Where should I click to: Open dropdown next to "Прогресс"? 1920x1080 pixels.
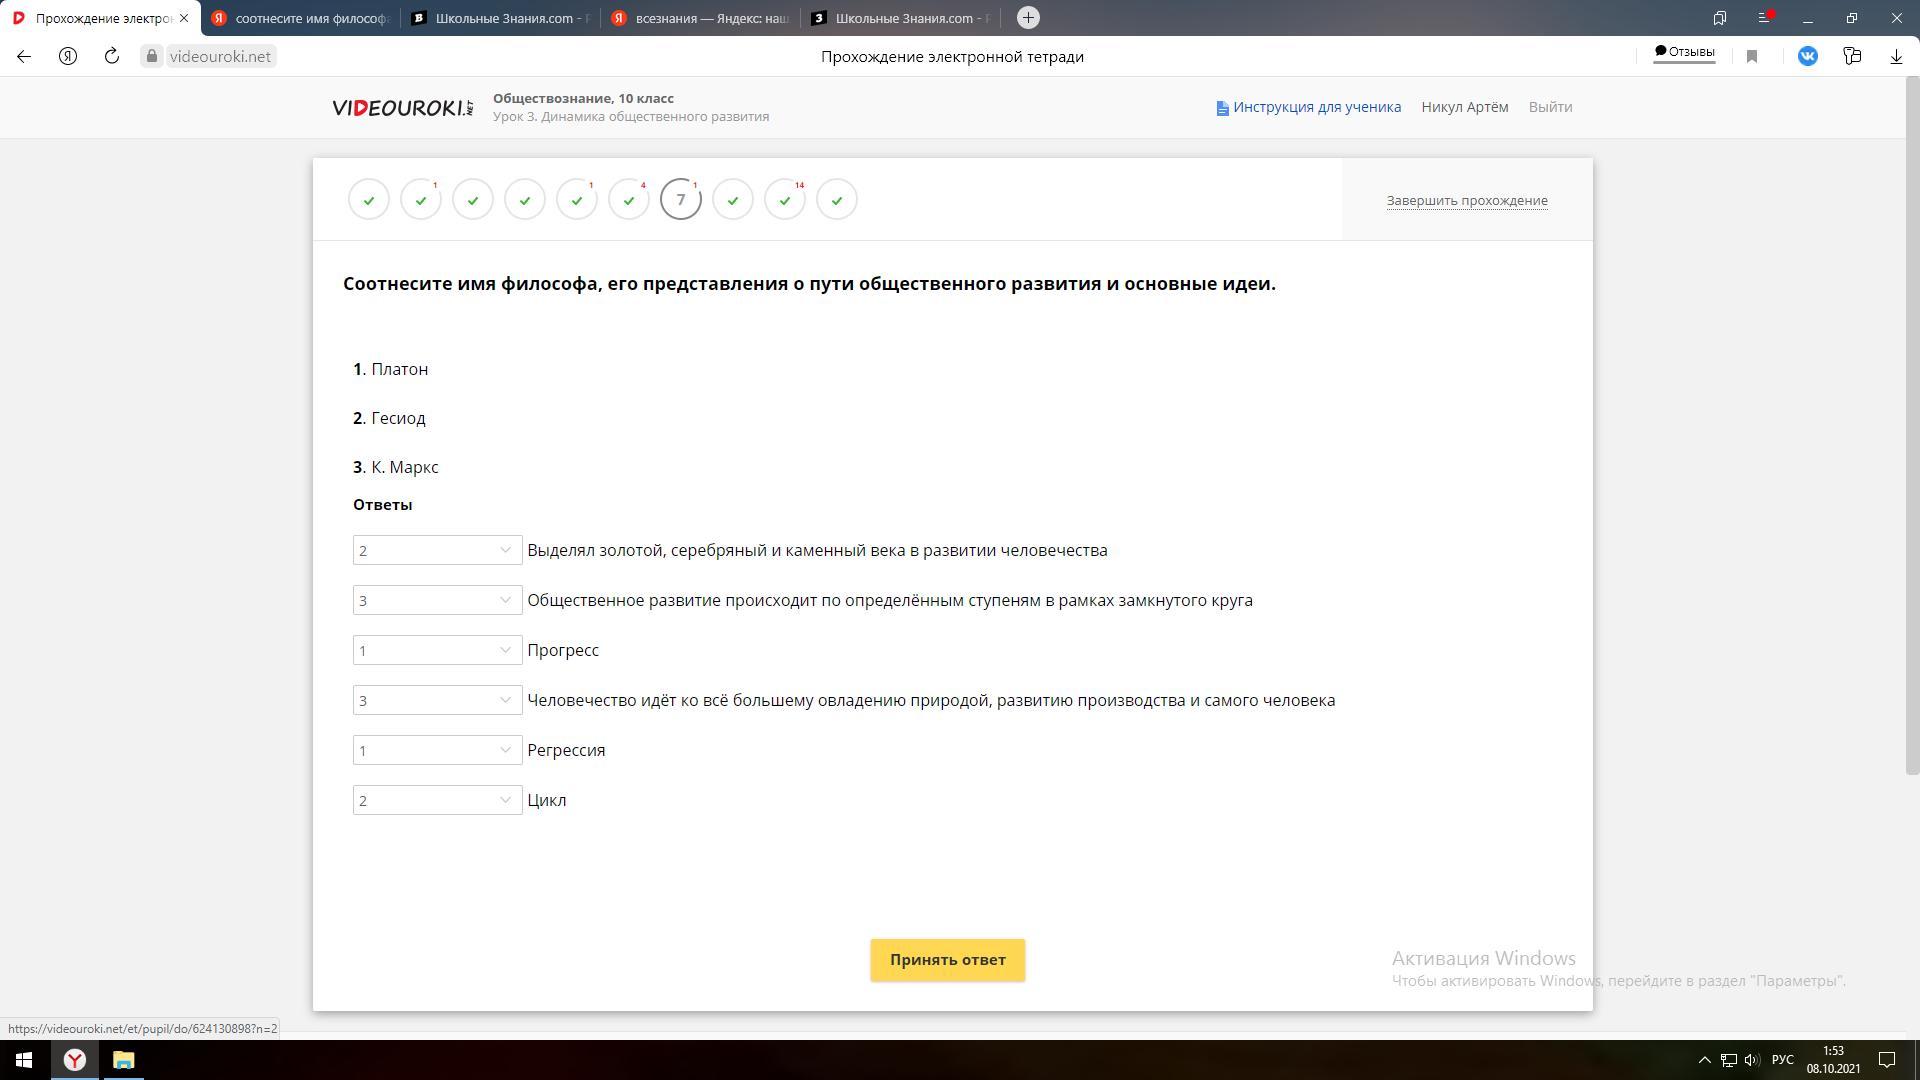437,650
